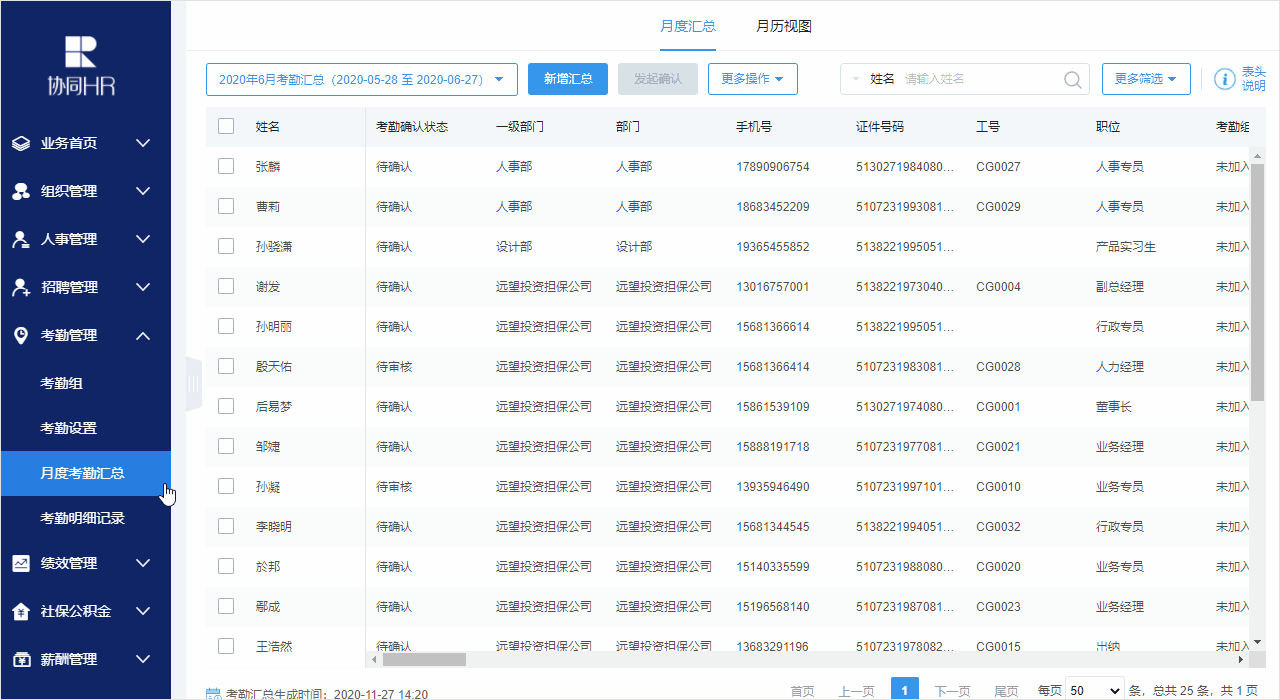Check the box for 谢发
This screenshot has width=1280, height=700.
coord(226,287)
